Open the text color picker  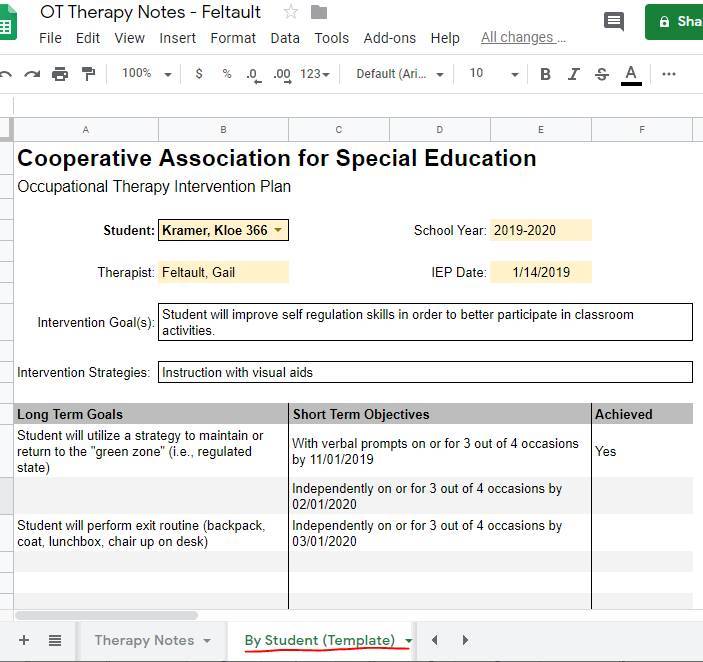click(631, 75)
